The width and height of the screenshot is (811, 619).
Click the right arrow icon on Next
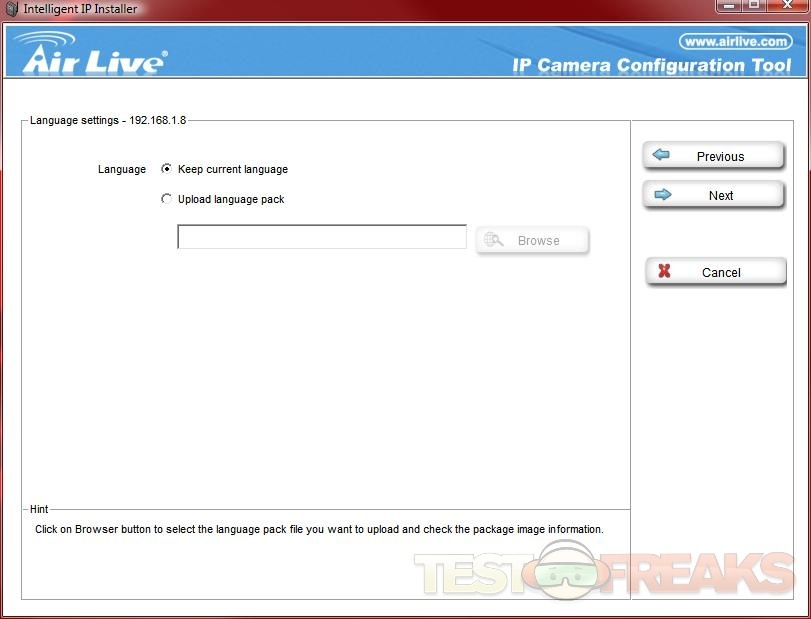tap(662, 195)
